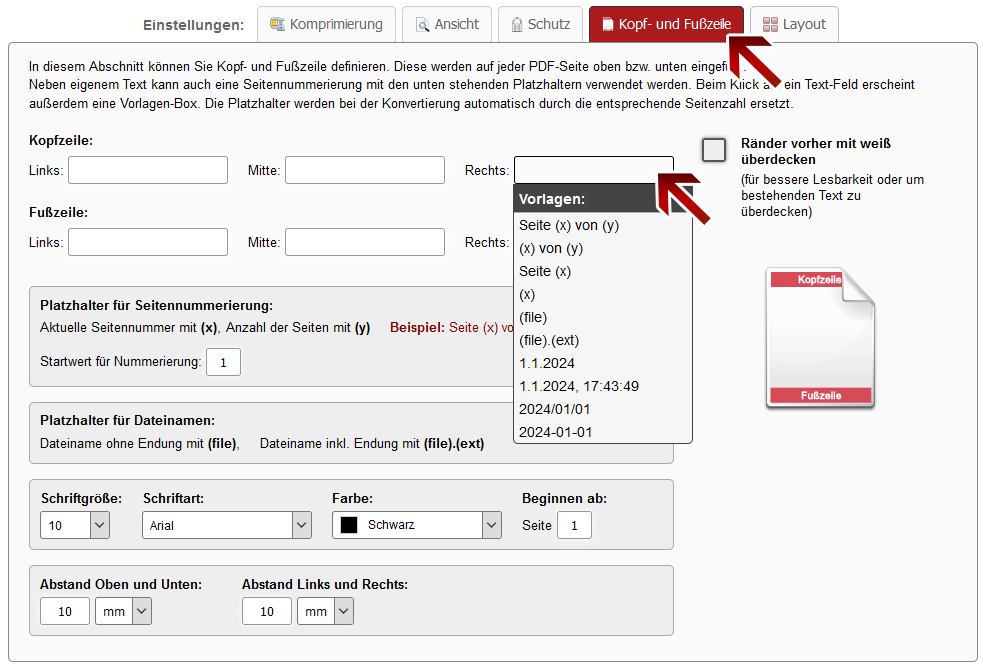Click the Kopf- und Fußzeile page icon
The height and width of the screenshot is (667, 983).
tap(607, 24)
